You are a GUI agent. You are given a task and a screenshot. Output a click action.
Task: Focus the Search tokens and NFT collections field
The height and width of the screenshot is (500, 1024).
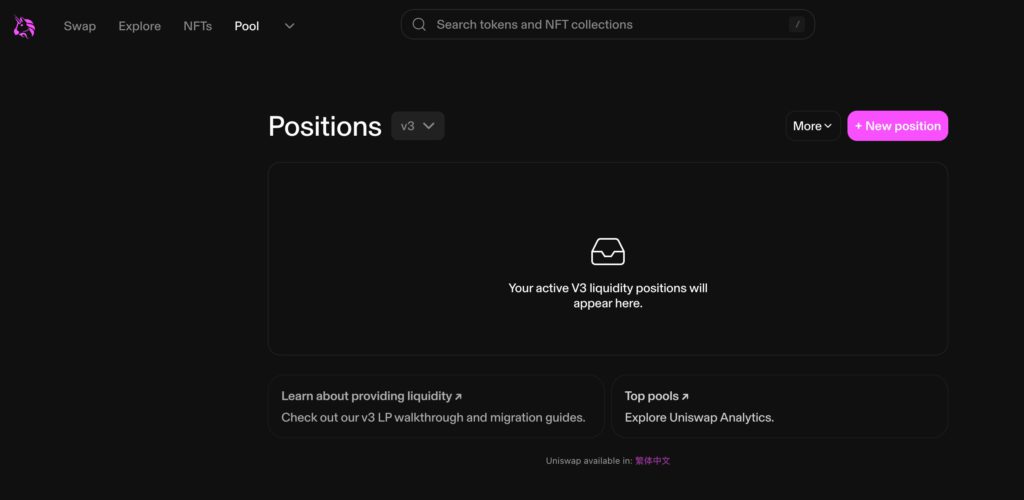(x=607, y=25)
